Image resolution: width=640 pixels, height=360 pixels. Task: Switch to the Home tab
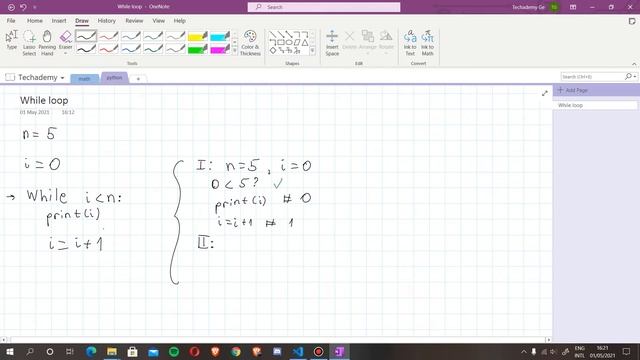pos(35,20)
